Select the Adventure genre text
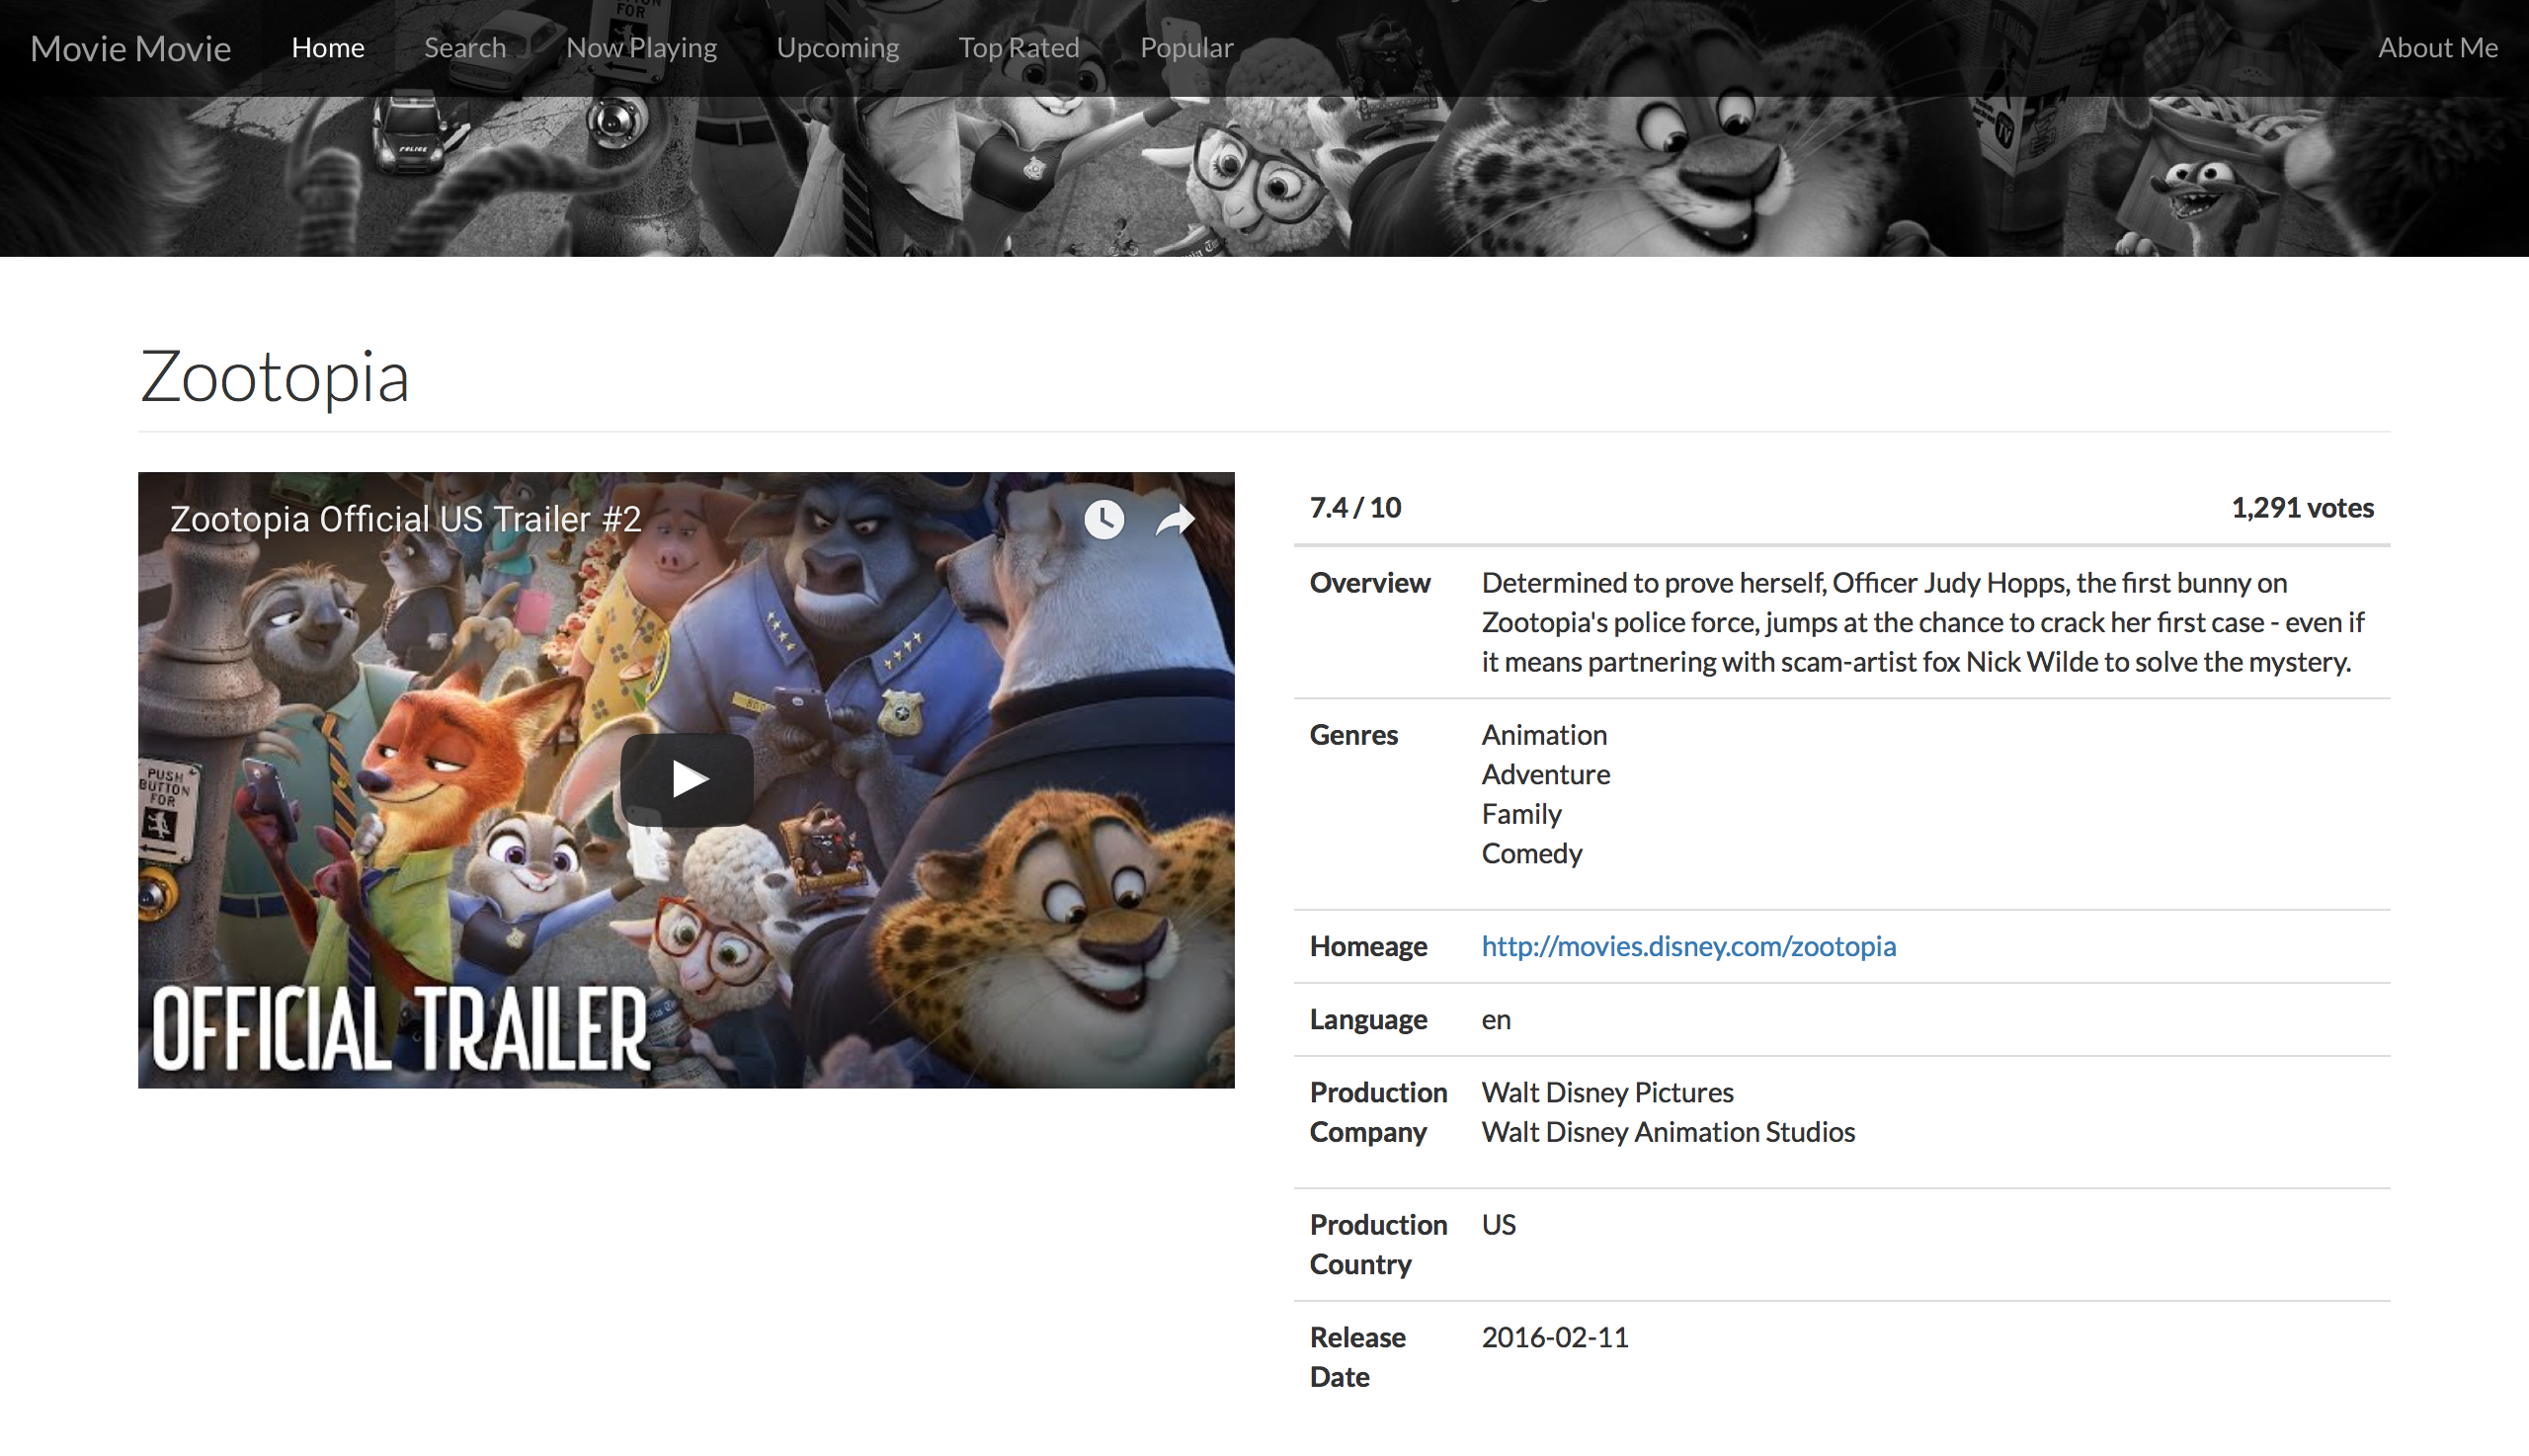Screen dimensions: 2529x1456 pos(1546,774)
